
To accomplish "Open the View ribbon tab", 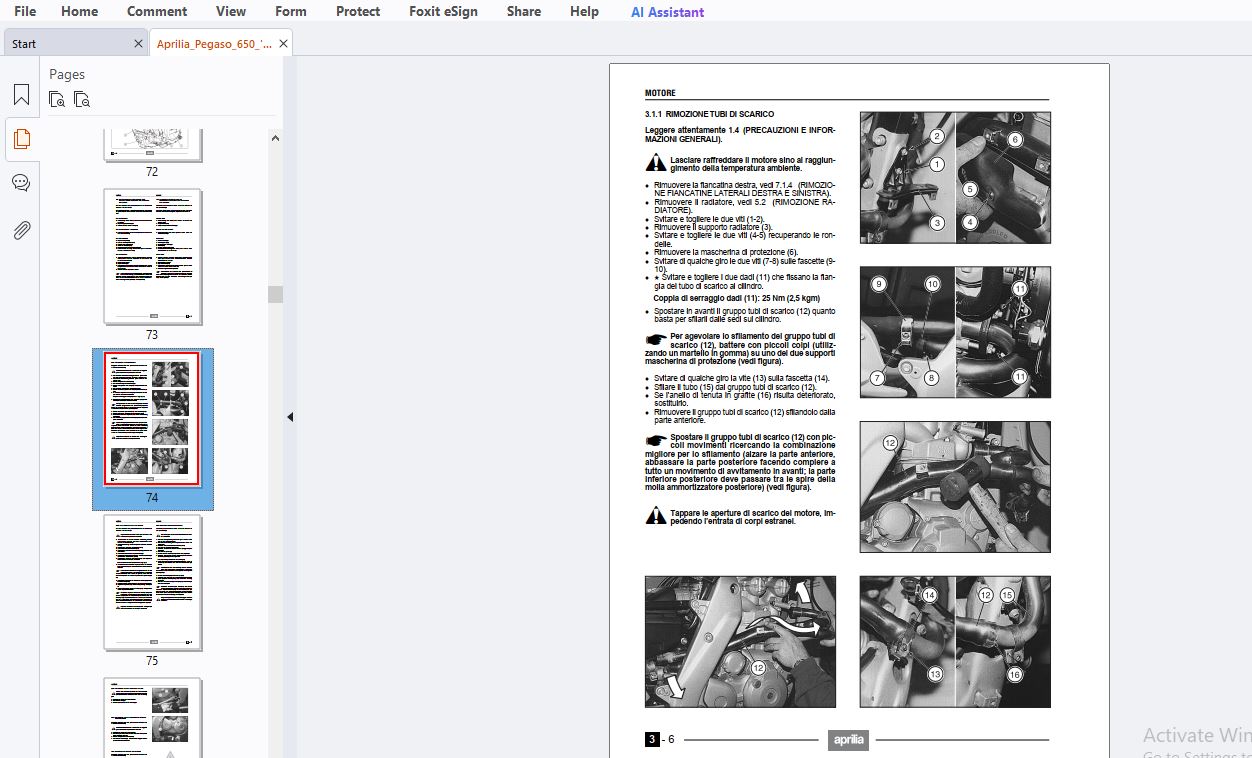I will 231,11.
